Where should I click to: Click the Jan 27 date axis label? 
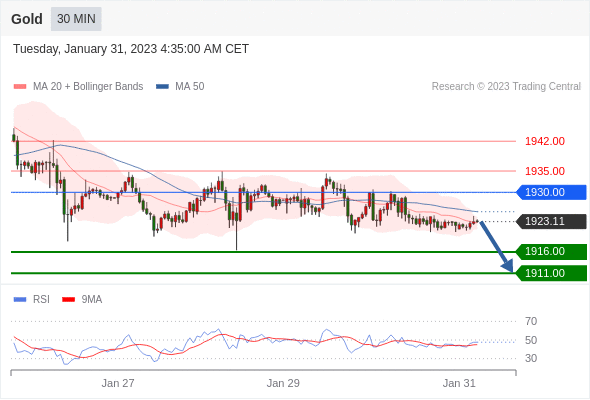point(118,383)
